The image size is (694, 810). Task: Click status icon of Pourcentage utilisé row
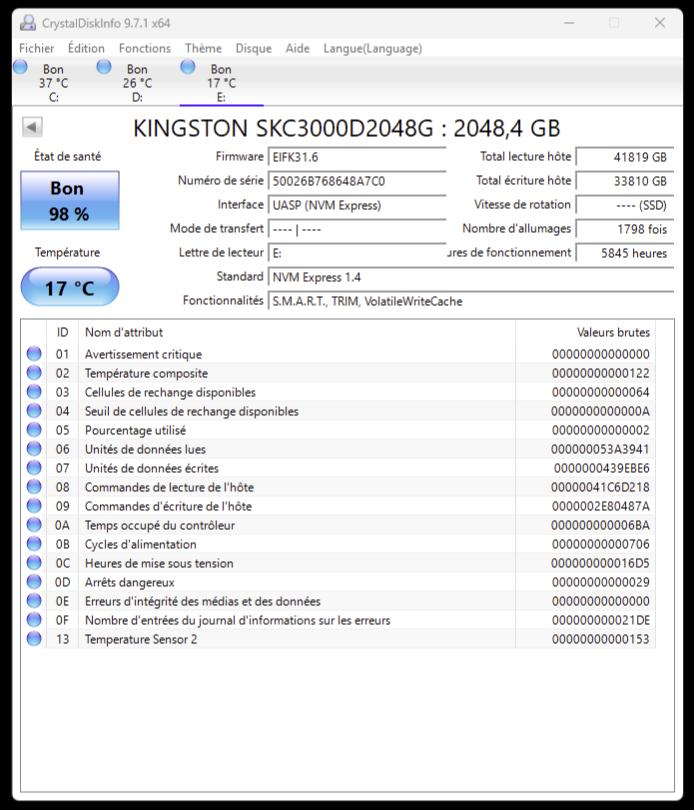pos(34,430)
